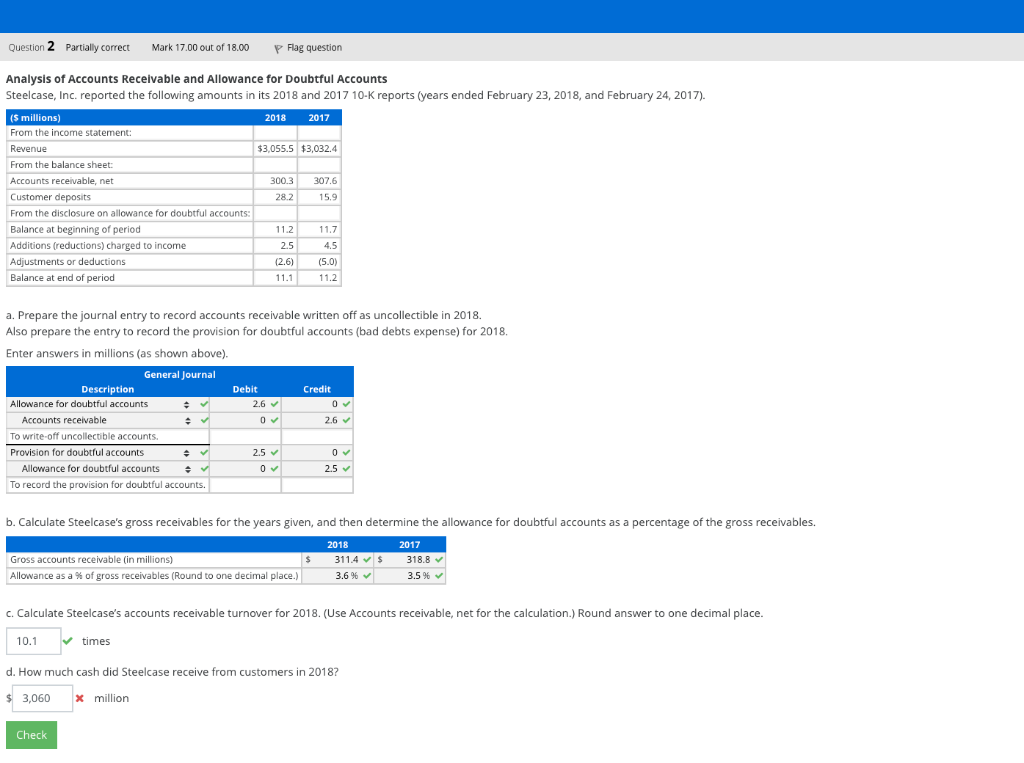
Task: Open the Accounts receivable account dropdown
Action: [x=186, y=420]
